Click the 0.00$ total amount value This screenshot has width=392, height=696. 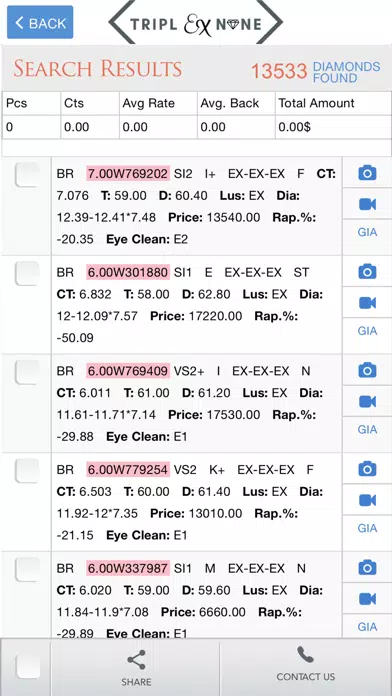coord(294,127)
